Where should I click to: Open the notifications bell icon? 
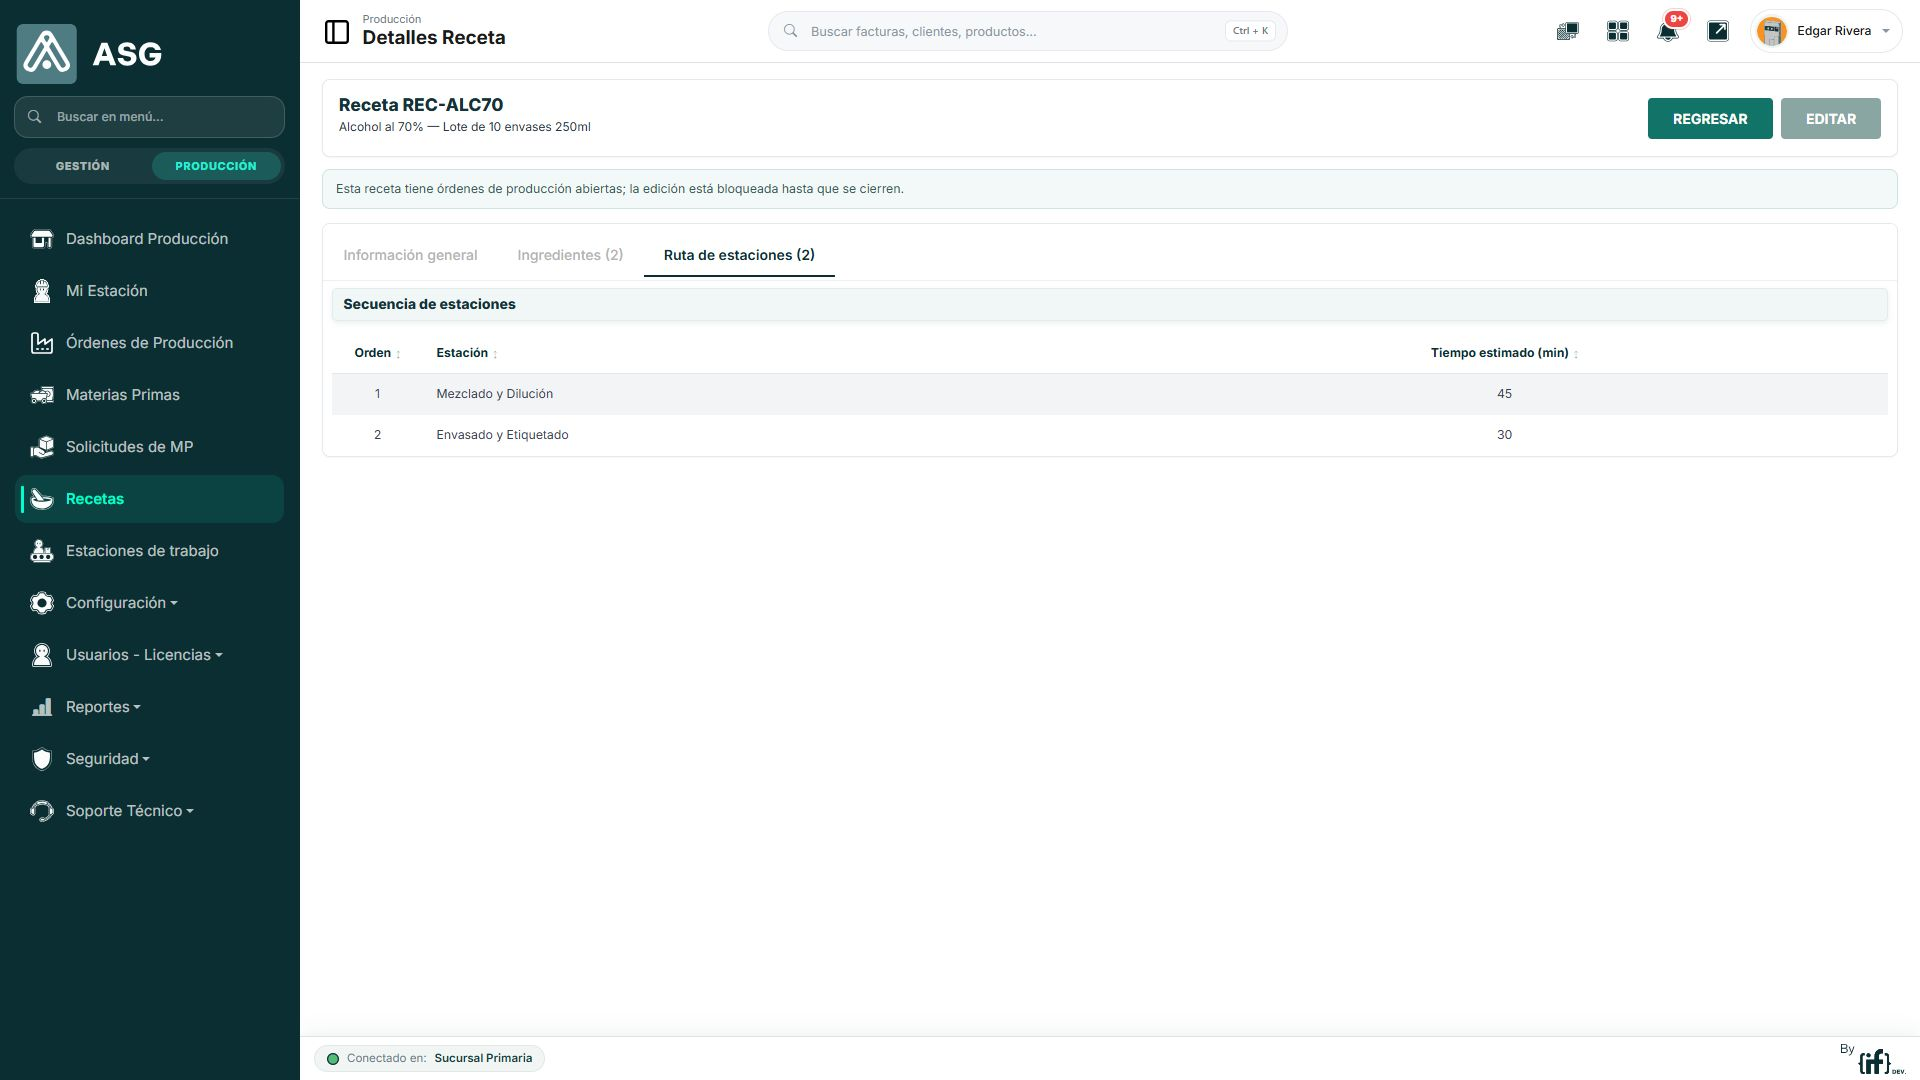click(x=1668, y=31)
